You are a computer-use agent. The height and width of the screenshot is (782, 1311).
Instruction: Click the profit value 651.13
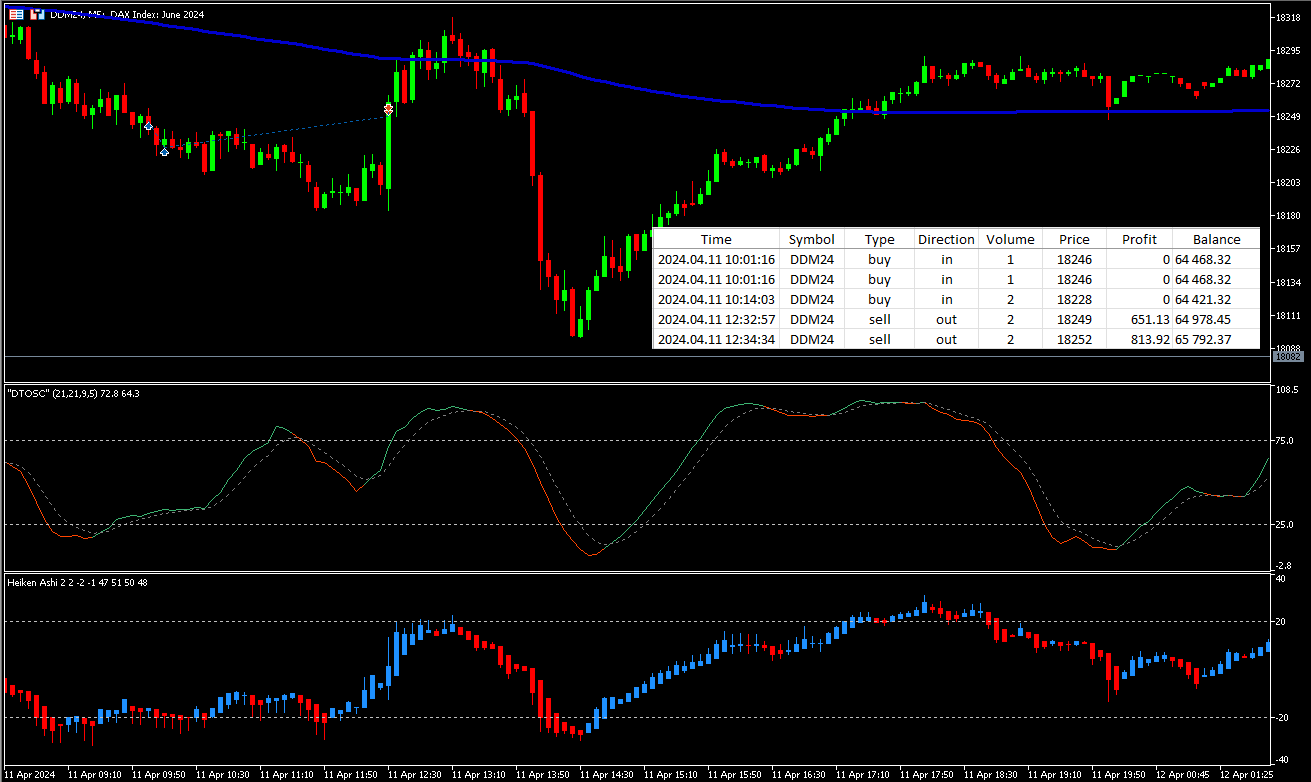(1148, 319)
